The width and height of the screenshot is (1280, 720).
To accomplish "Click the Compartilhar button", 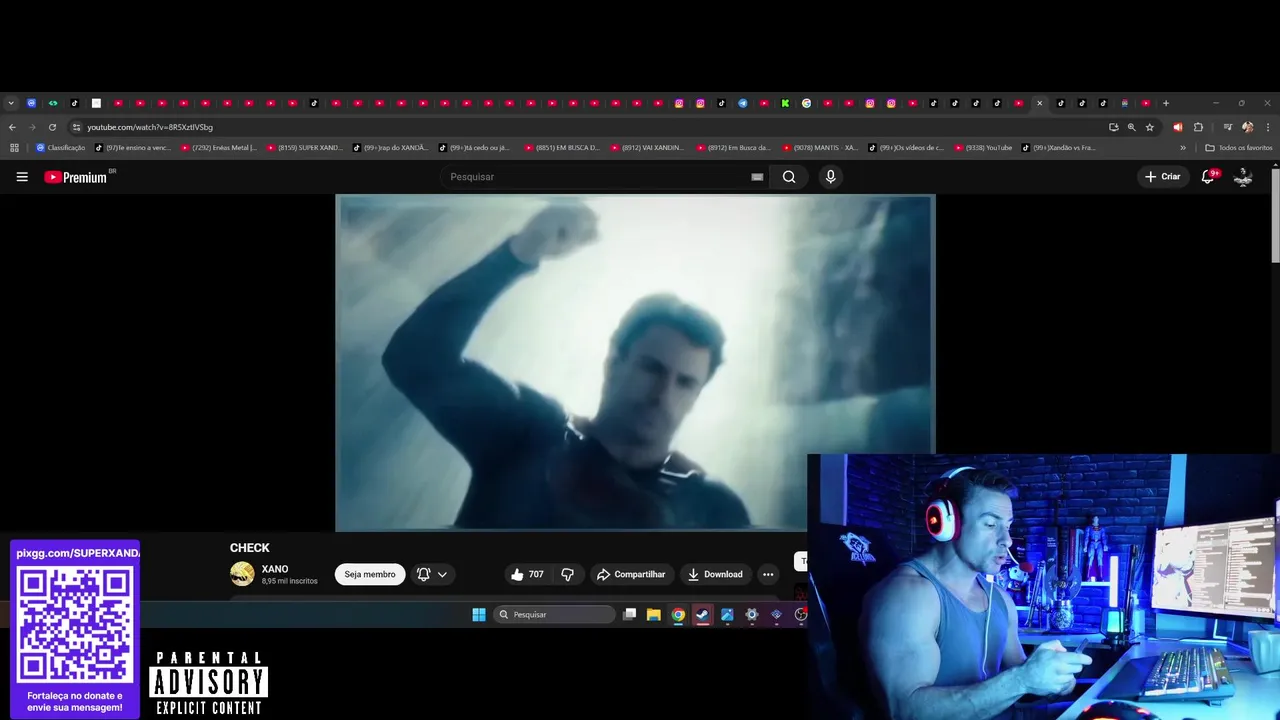I will pos(631,574).
